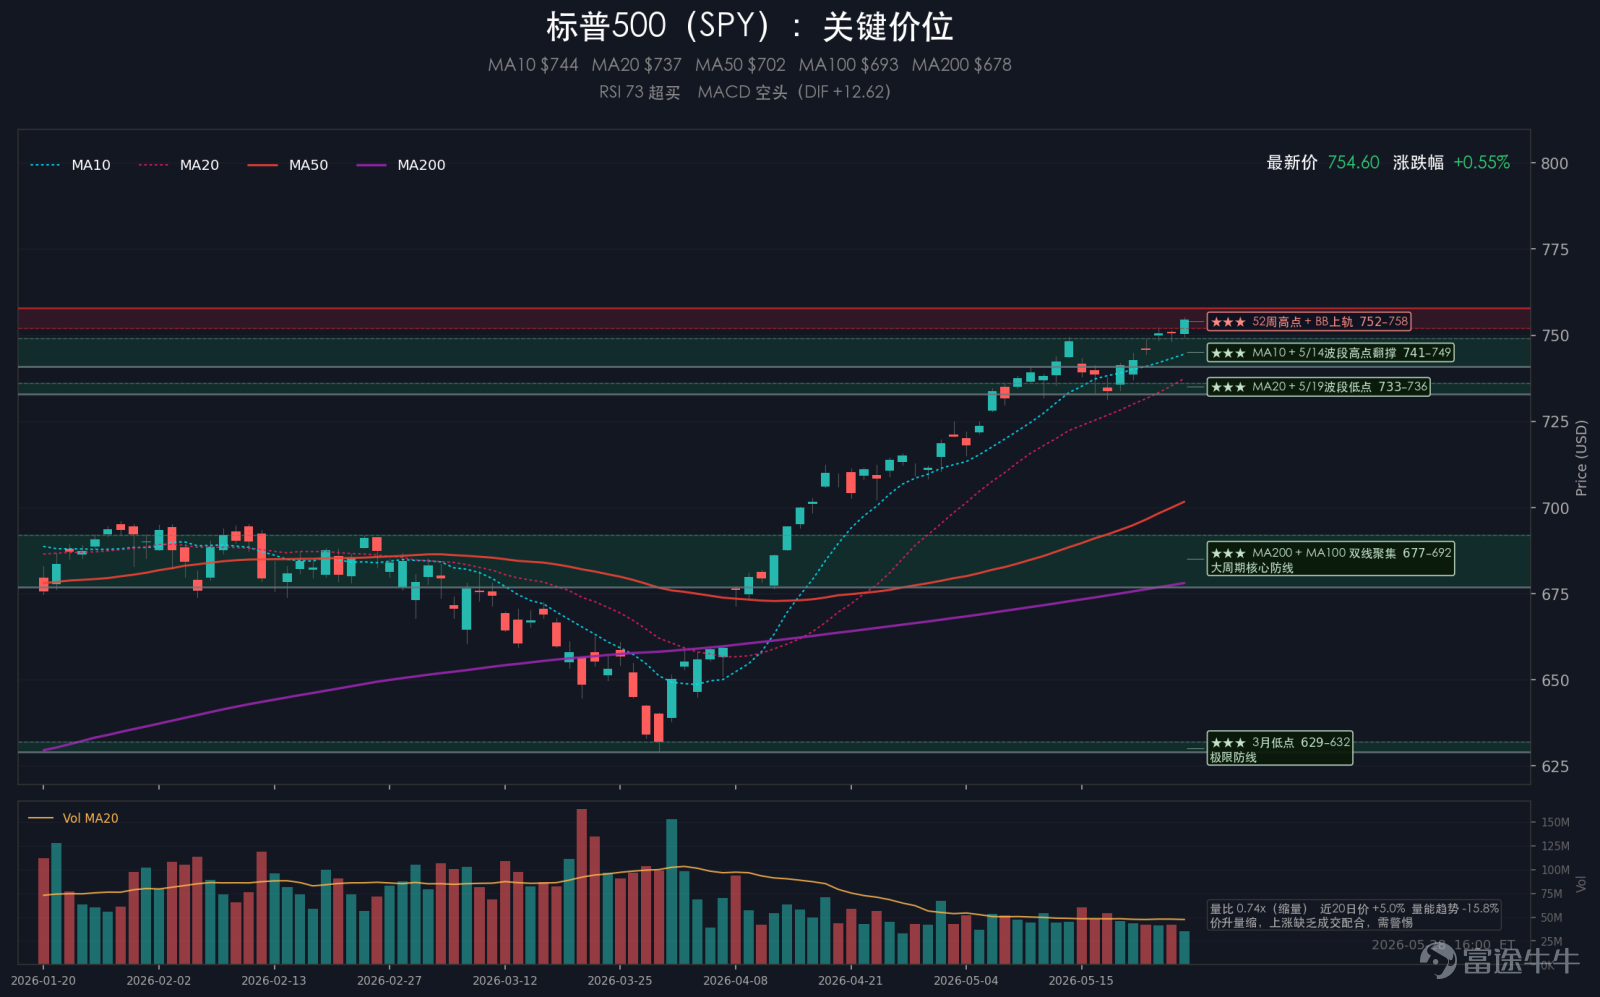The image size is (1600, 997).
Task: Click the MA200 legend entry
Action: point(401,165)
